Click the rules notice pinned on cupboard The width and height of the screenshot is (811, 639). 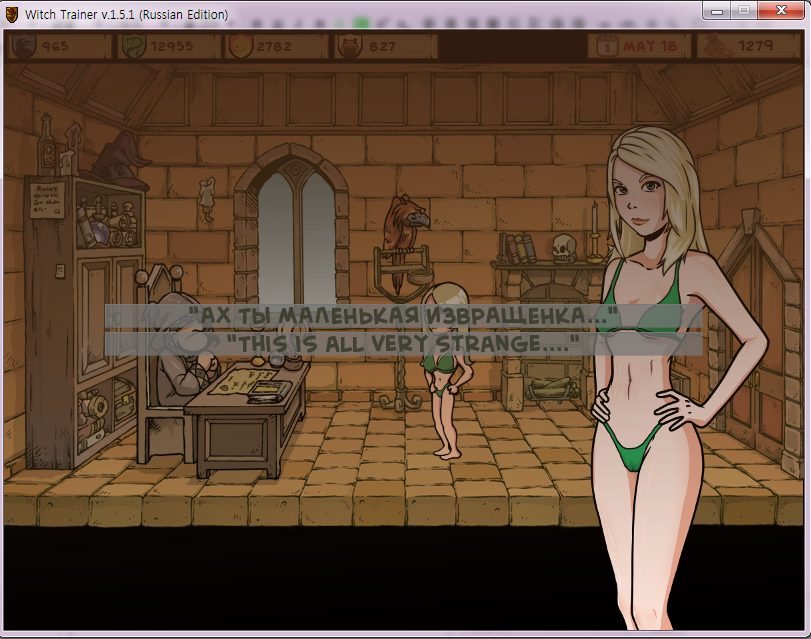click(47, 199)
